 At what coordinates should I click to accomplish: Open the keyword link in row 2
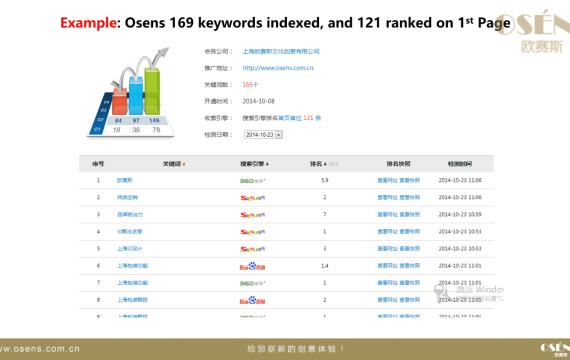(127, 197)
